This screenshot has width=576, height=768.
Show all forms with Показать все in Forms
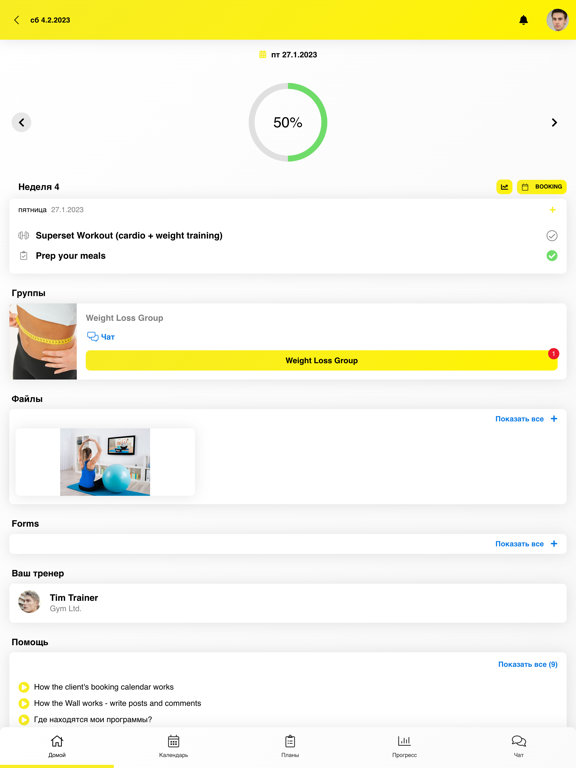[519, 544]
